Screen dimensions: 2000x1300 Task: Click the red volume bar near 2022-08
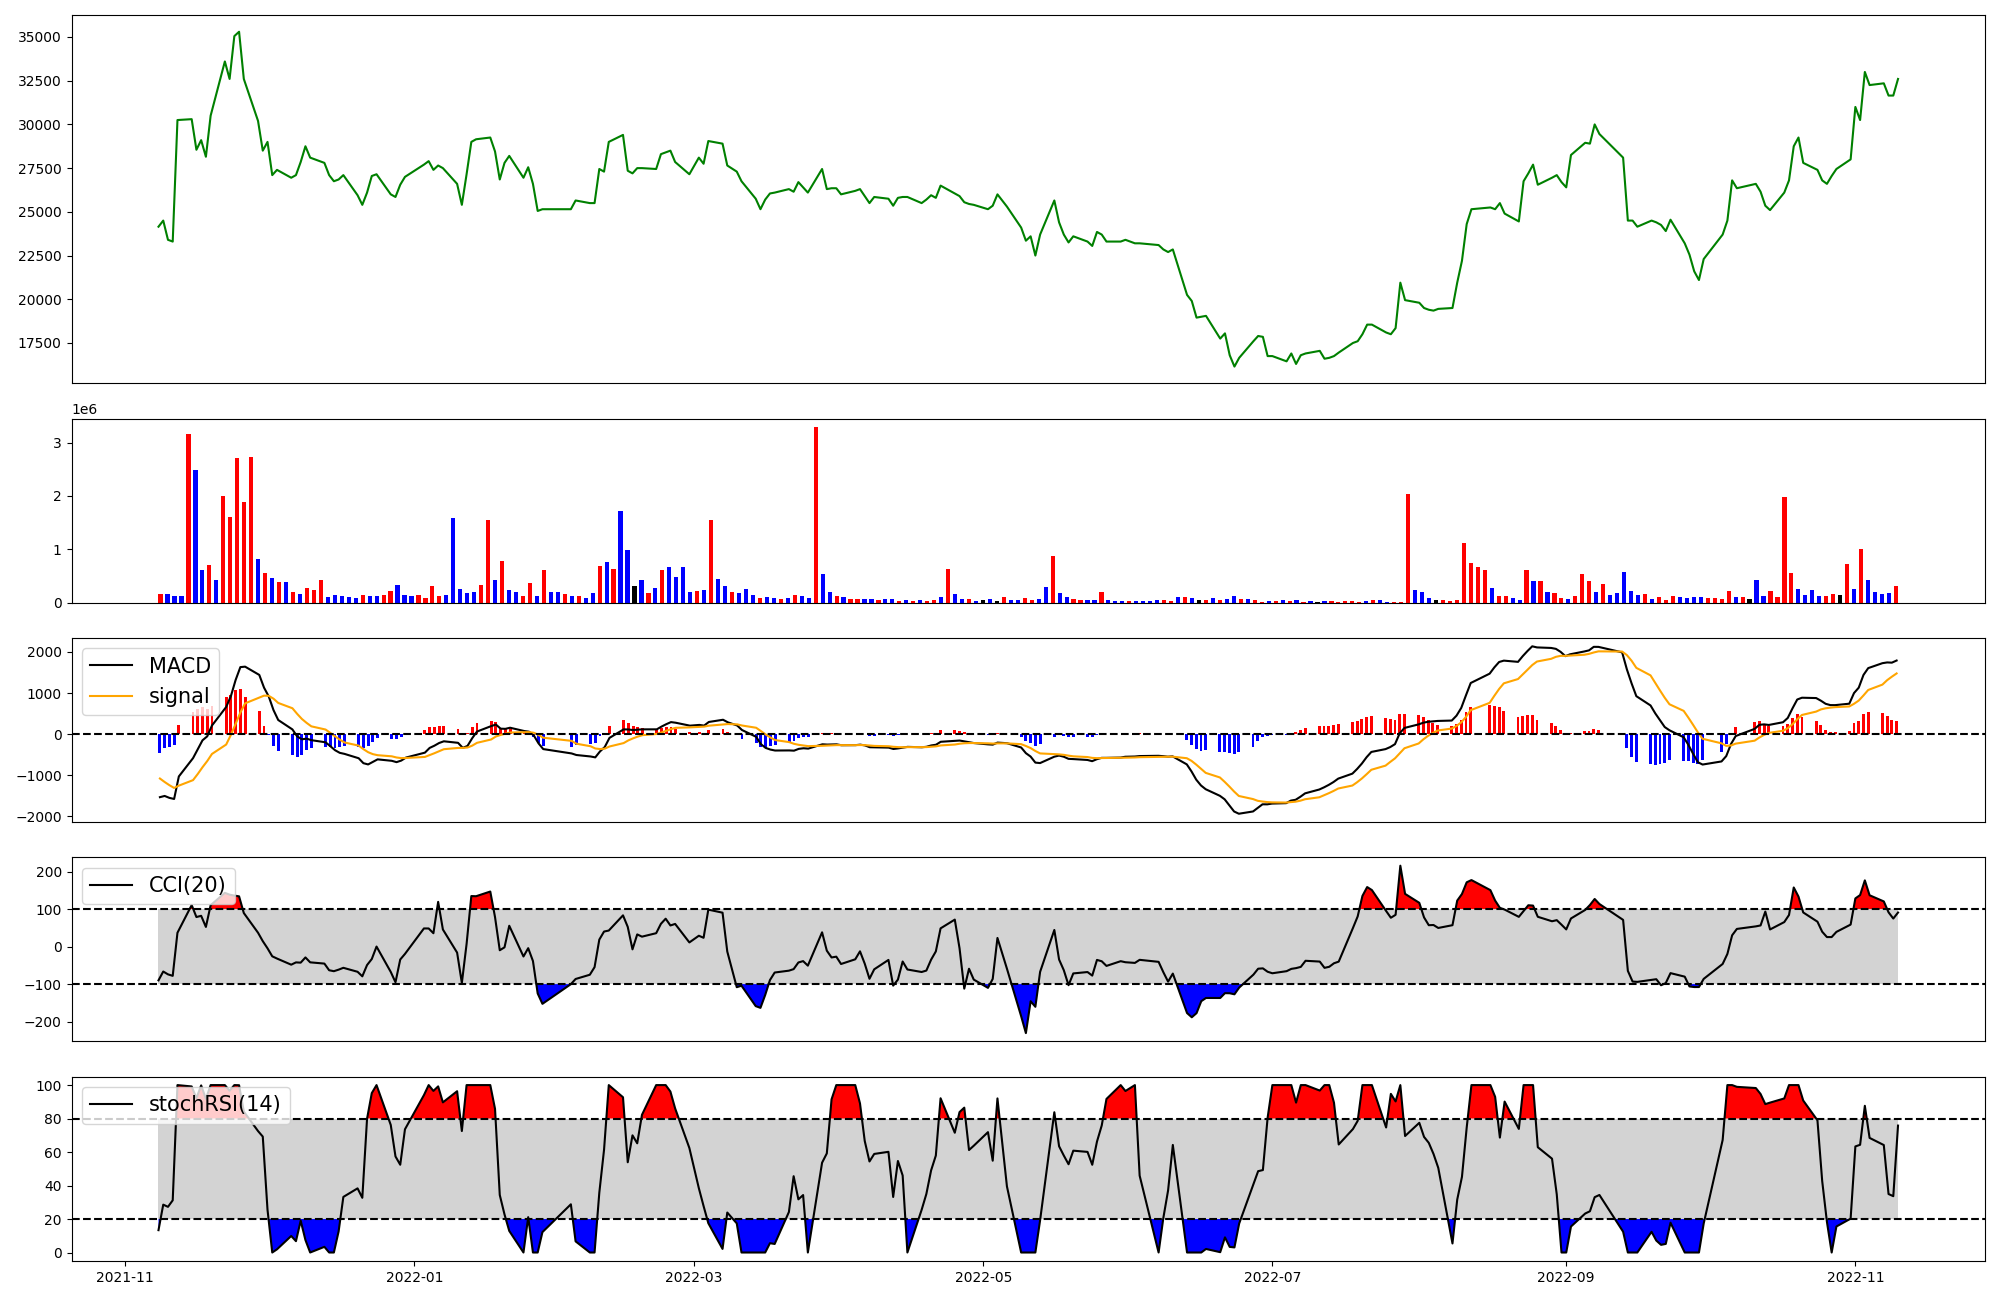1408,548
